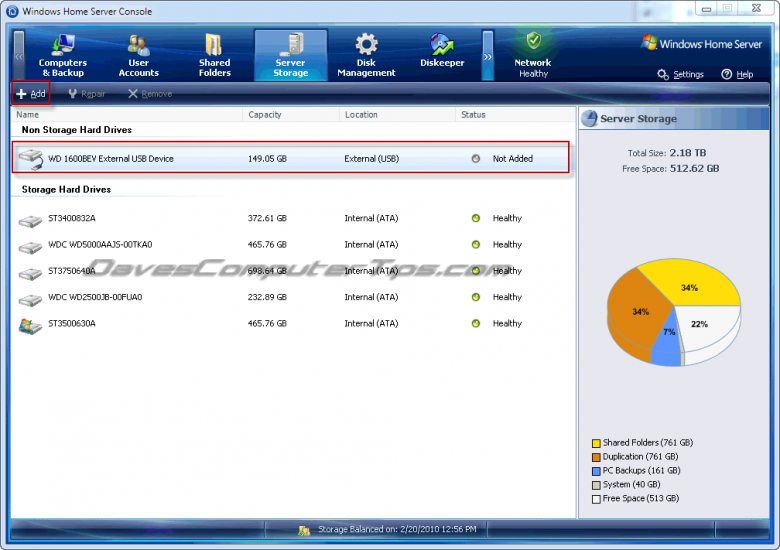Click the Help link
The image size is (780, 550).
pyautogui.click(x=738, y=74)
